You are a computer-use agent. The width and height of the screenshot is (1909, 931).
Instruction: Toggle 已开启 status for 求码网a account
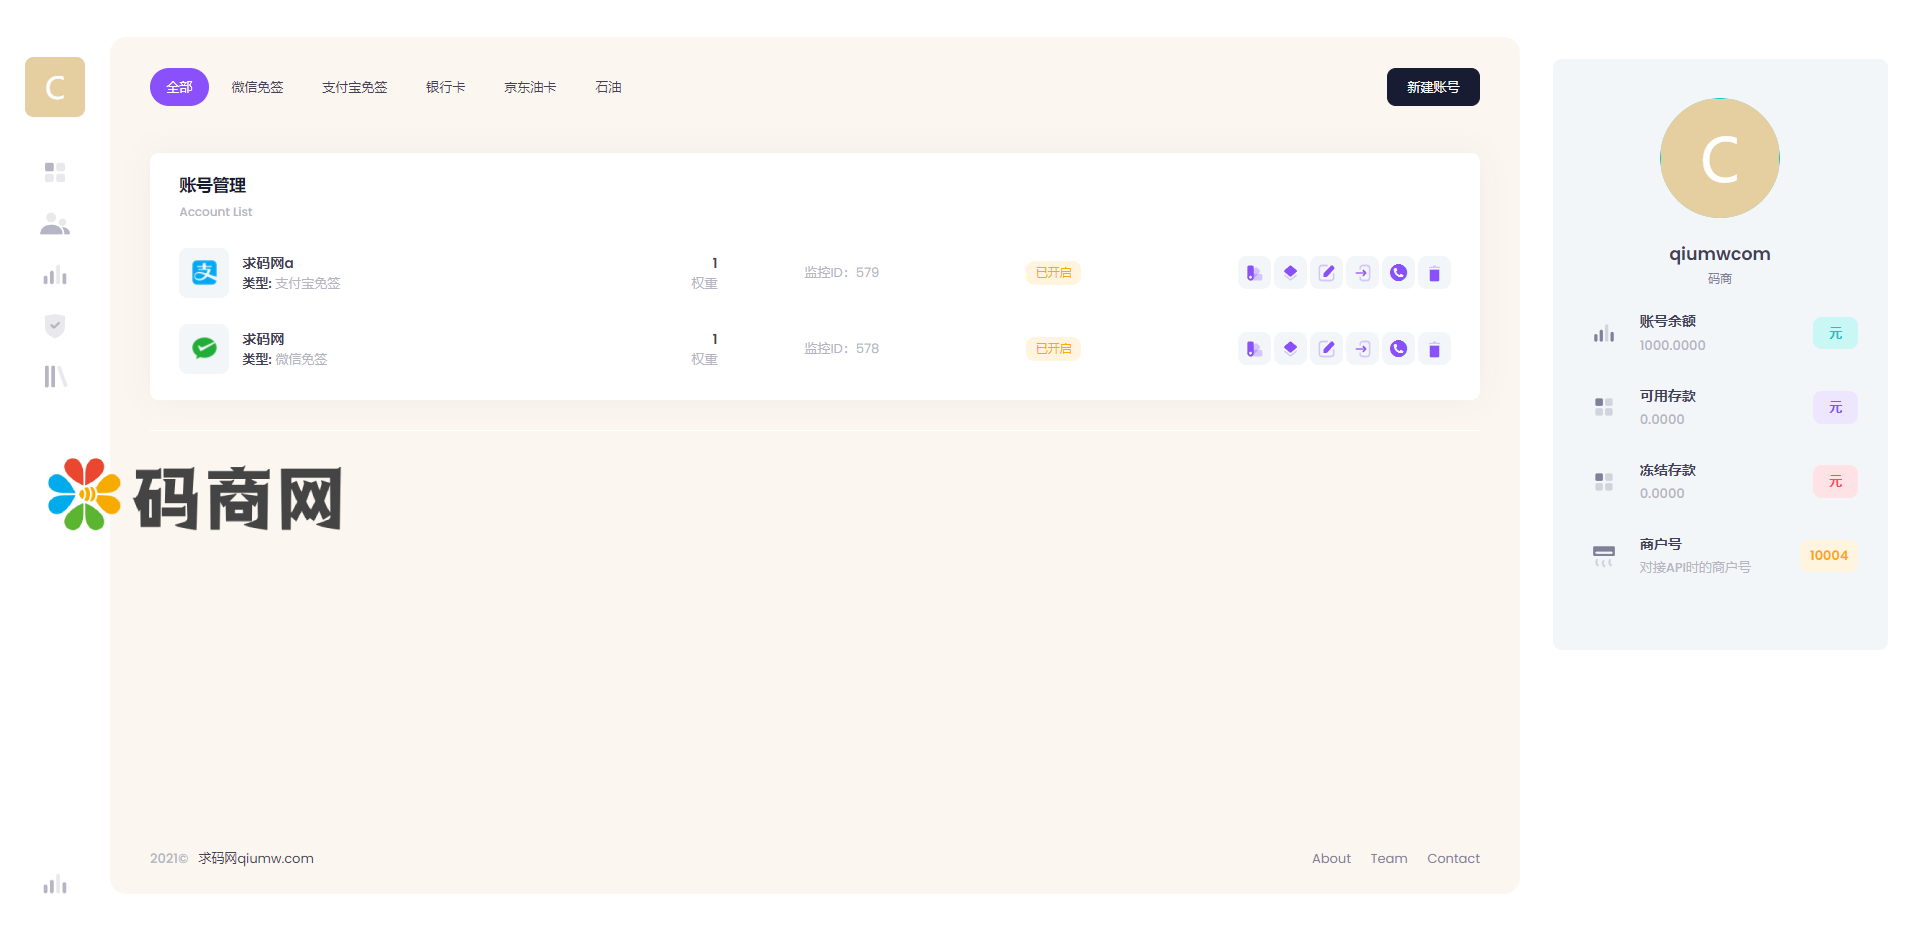pyautogui.click(x=1053, y=273)
